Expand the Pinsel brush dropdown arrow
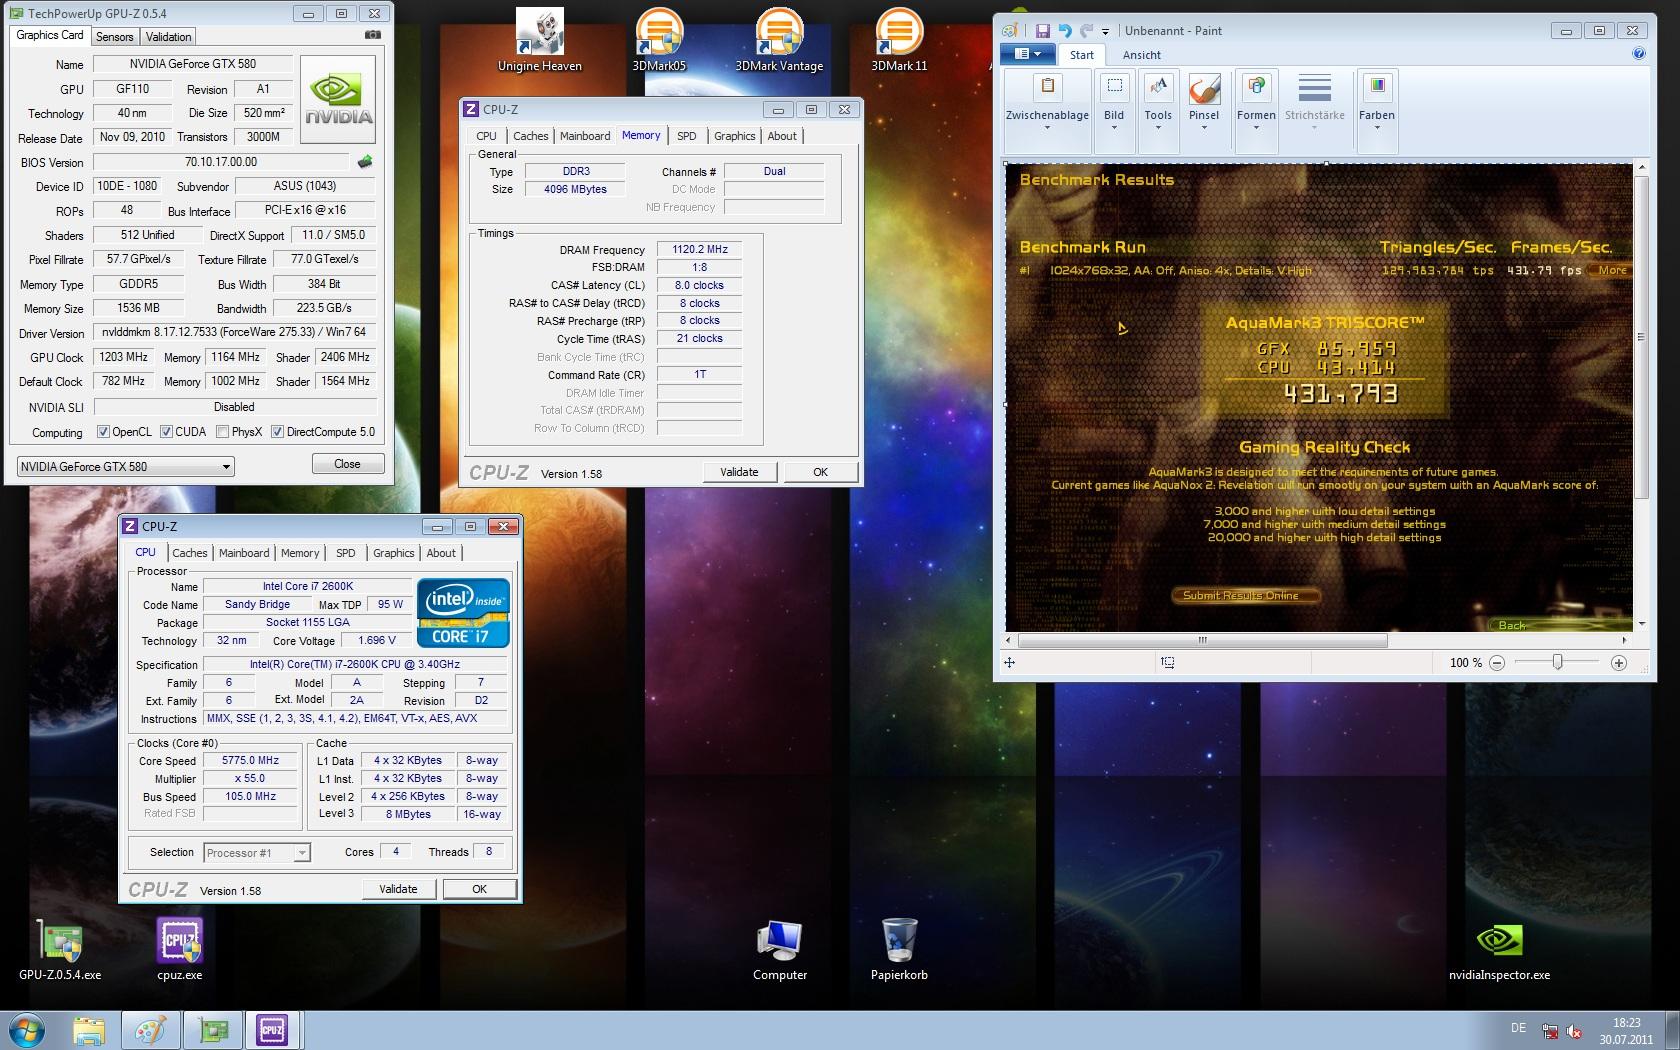This screenshot has height=1050, width=1680. click(x=1204, y=128)
